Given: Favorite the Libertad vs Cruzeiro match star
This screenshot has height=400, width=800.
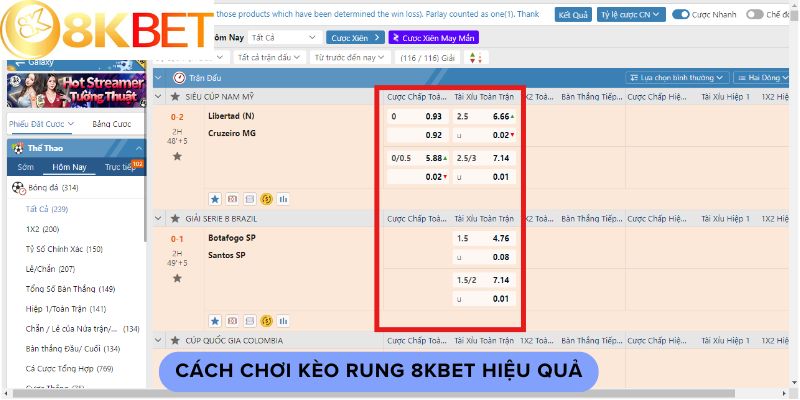Looking at the screenshot, I should [177, 156].
